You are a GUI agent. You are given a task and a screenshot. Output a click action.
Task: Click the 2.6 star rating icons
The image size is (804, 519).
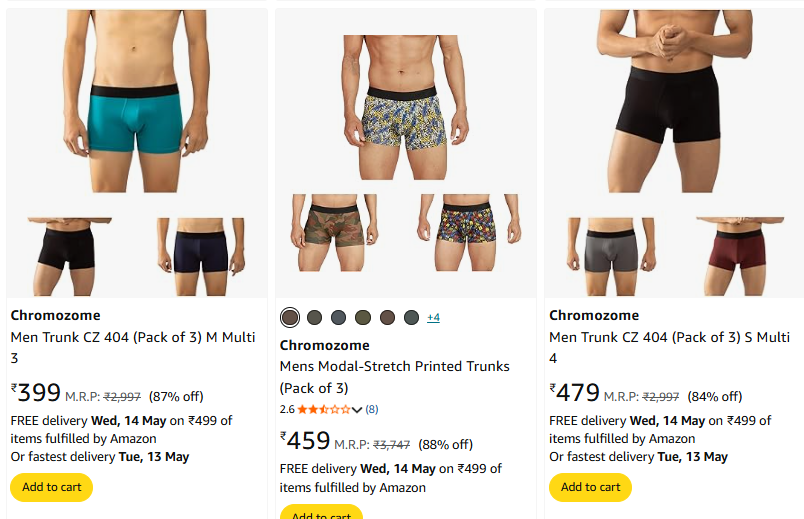coord(324,409)
